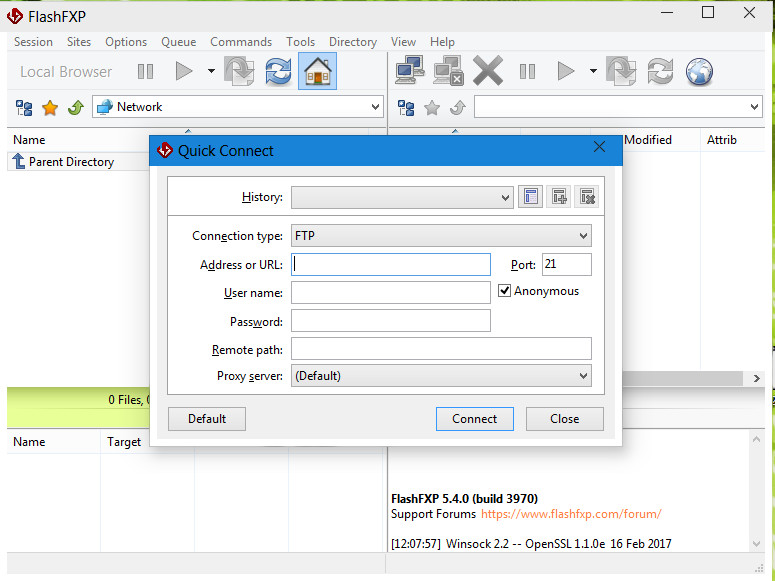
Task: Open the Commands menu
Action: point(241,42)
